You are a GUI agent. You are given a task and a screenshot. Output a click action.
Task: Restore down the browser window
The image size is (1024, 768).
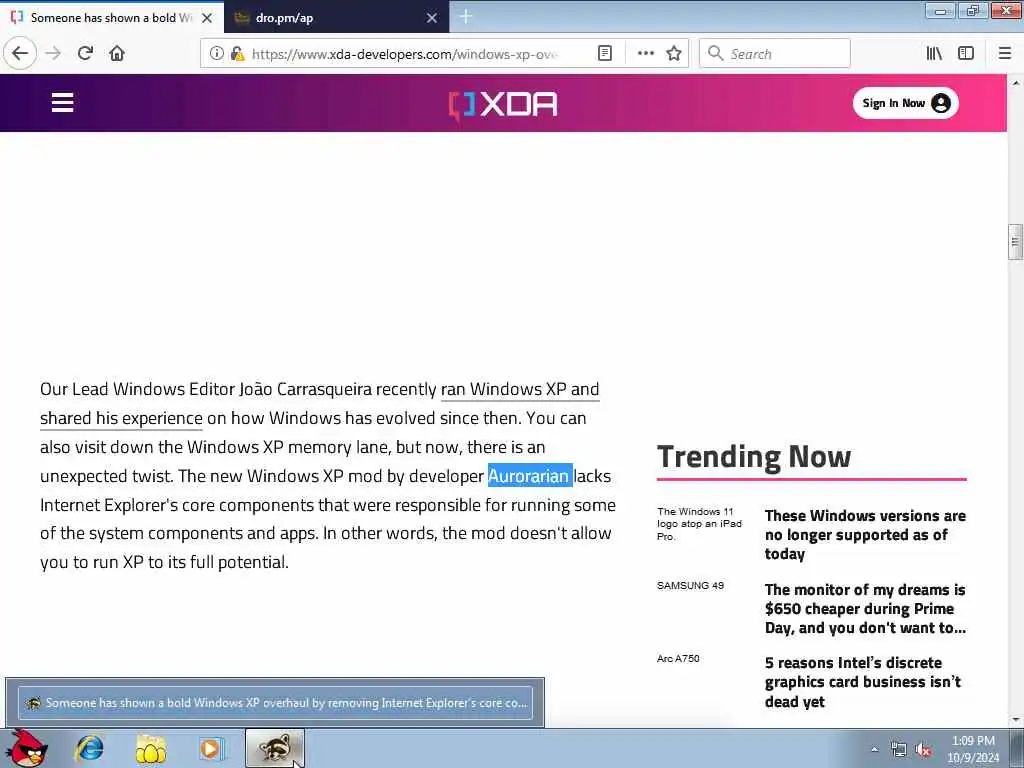(972, 10)
